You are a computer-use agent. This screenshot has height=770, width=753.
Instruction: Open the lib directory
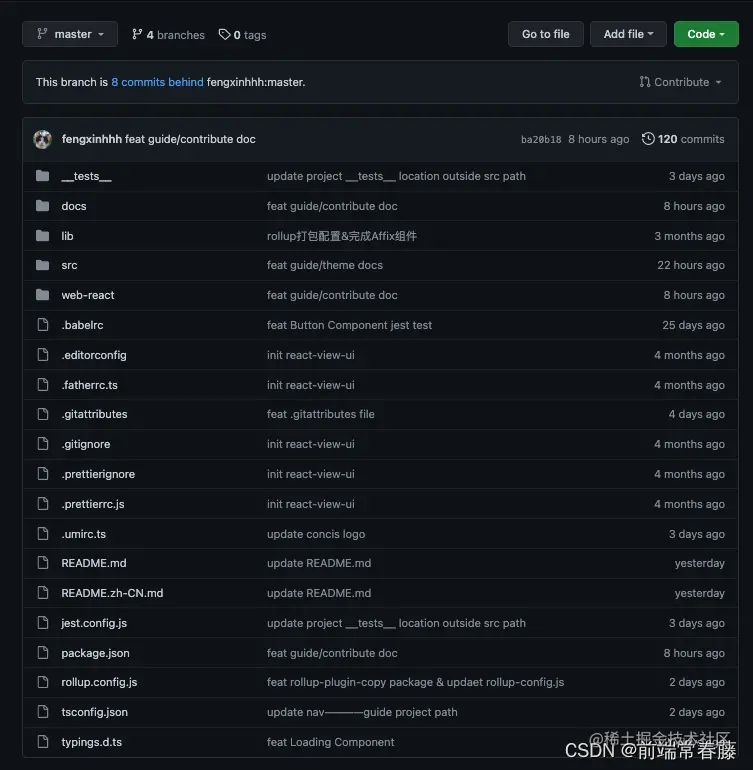[67, 236]
